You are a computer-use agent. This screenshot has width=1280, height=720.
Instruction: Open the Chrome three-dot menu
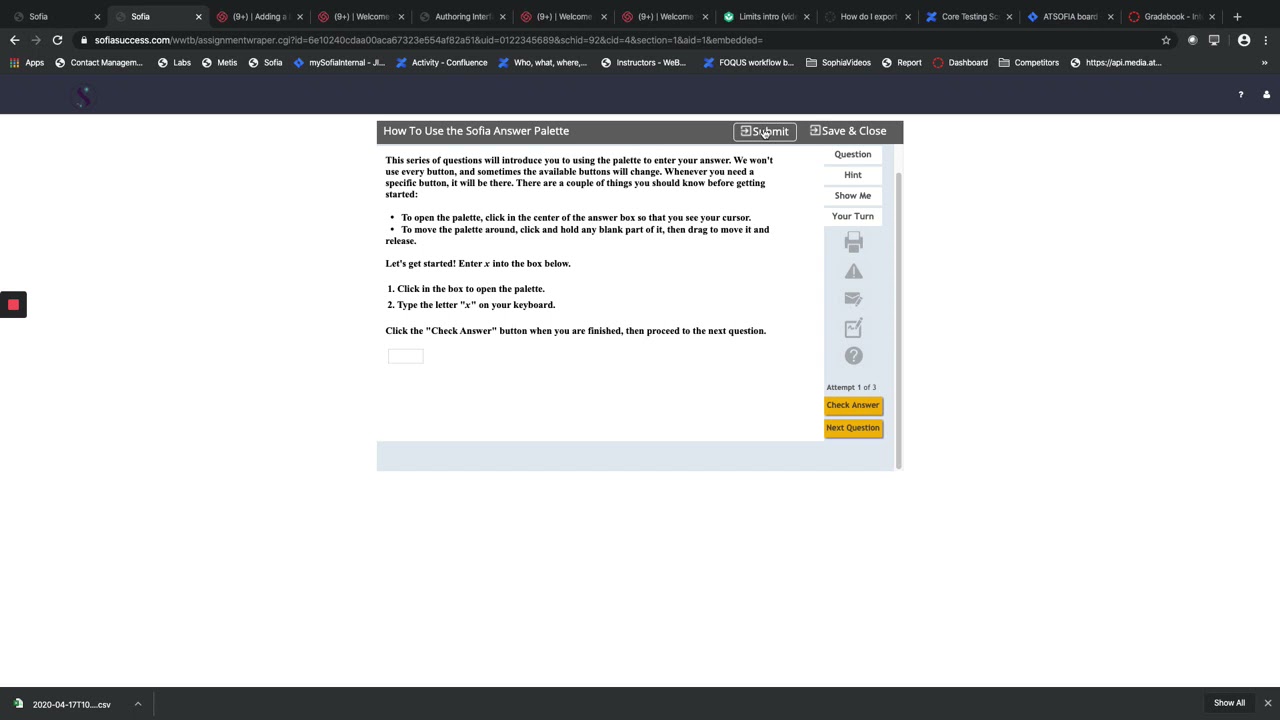tap(1265, 40)
